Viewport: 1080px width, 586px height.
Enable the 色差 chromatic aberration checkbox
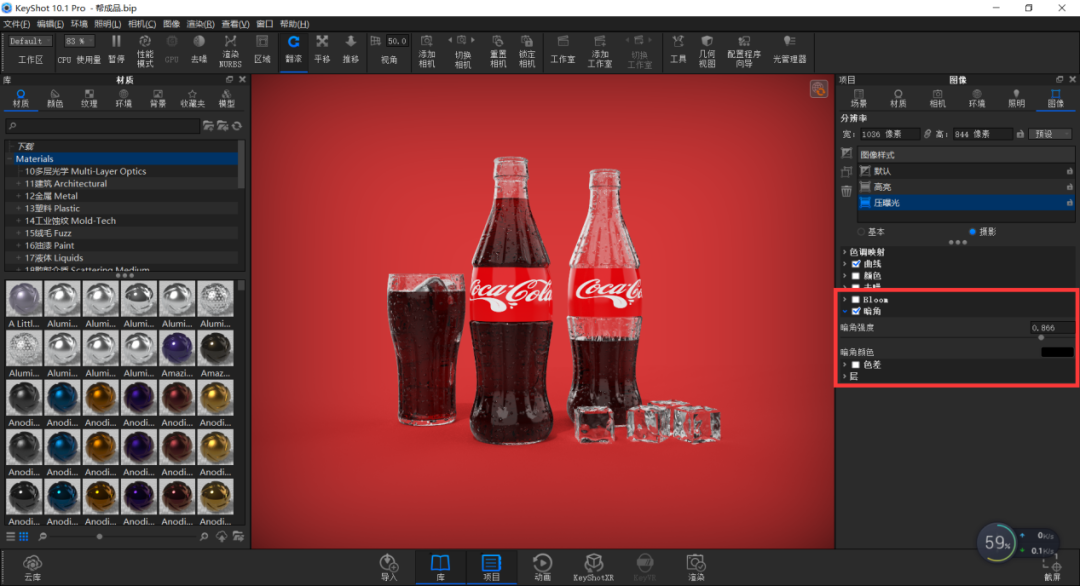tap(855, 364)
